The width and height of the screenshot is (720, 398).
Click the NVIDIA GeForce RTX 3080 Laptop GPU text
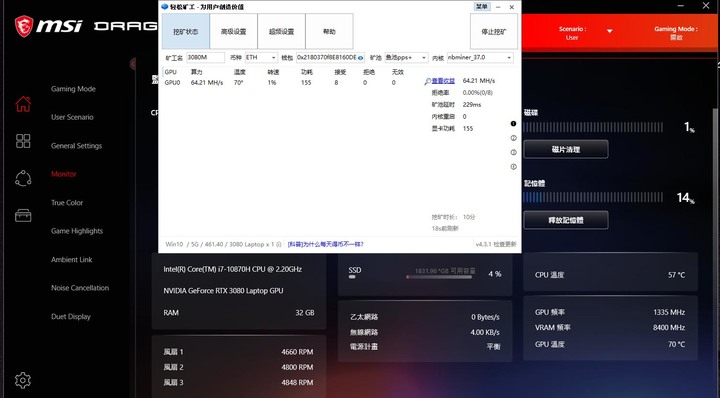(x=223, y=291)
